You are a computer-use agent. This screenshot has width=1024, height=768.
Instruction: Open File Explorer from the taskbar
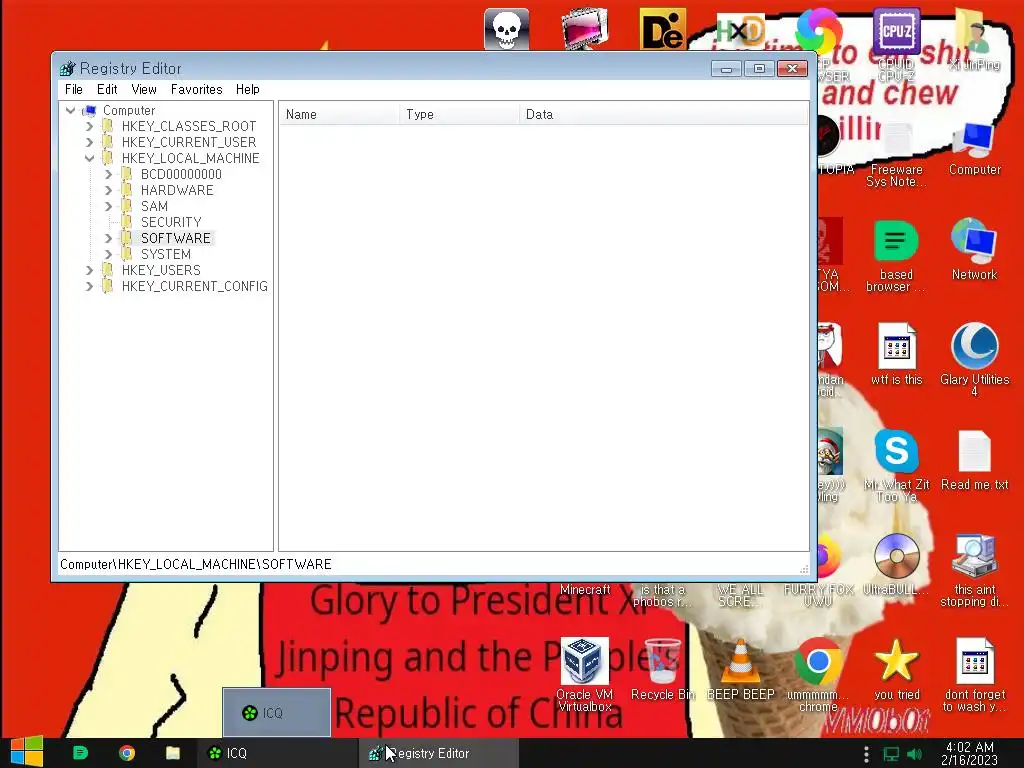click(x=172, y=753)
